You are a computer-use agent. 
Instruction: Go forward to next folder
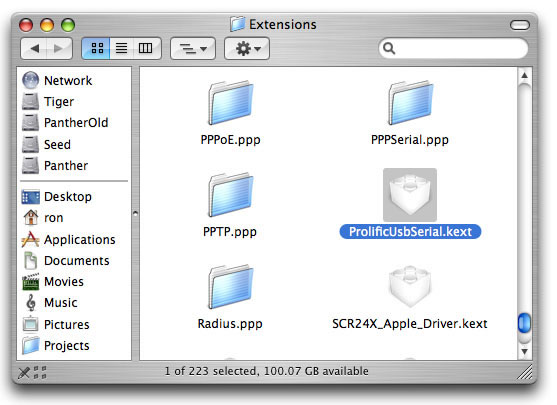[x=59, y=48]
